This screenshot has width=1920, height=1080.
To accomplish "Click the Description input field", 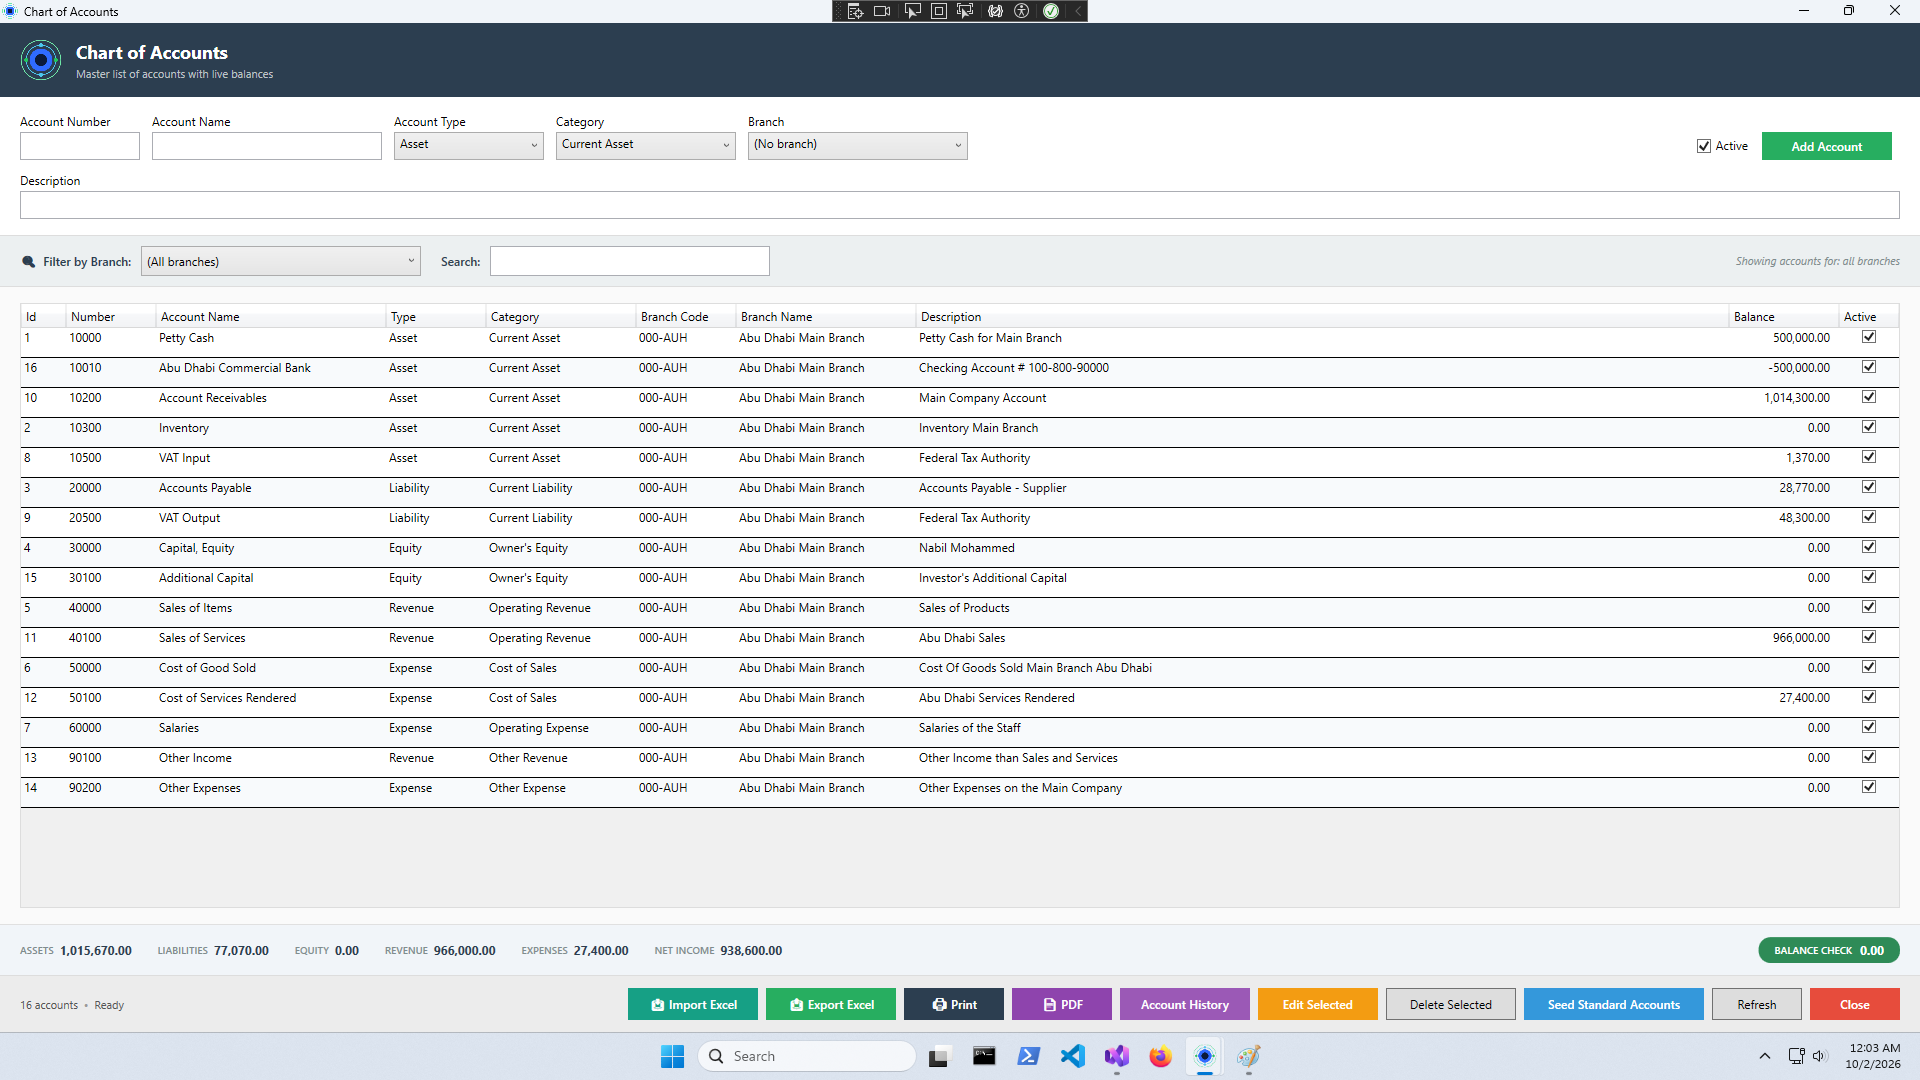I will tap(959, 205).
